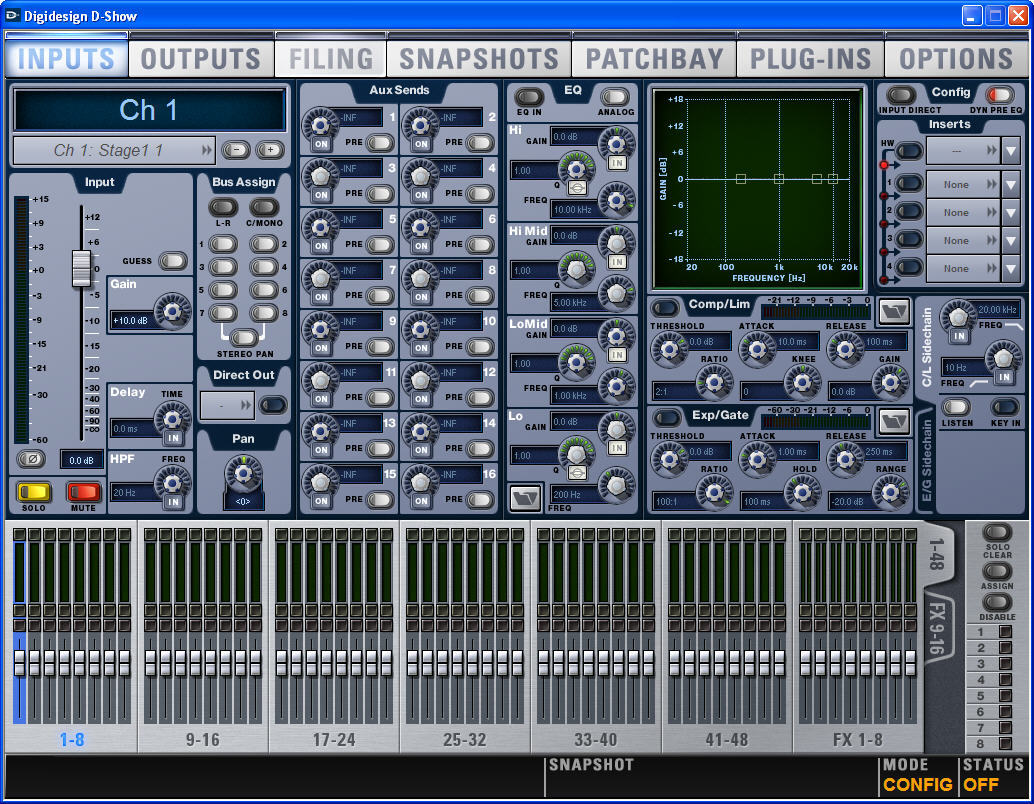The height and width of the screenshot is (804, 1034).
Task: Open the Exp/Gate preset folder icon
Action: [894, 421]
